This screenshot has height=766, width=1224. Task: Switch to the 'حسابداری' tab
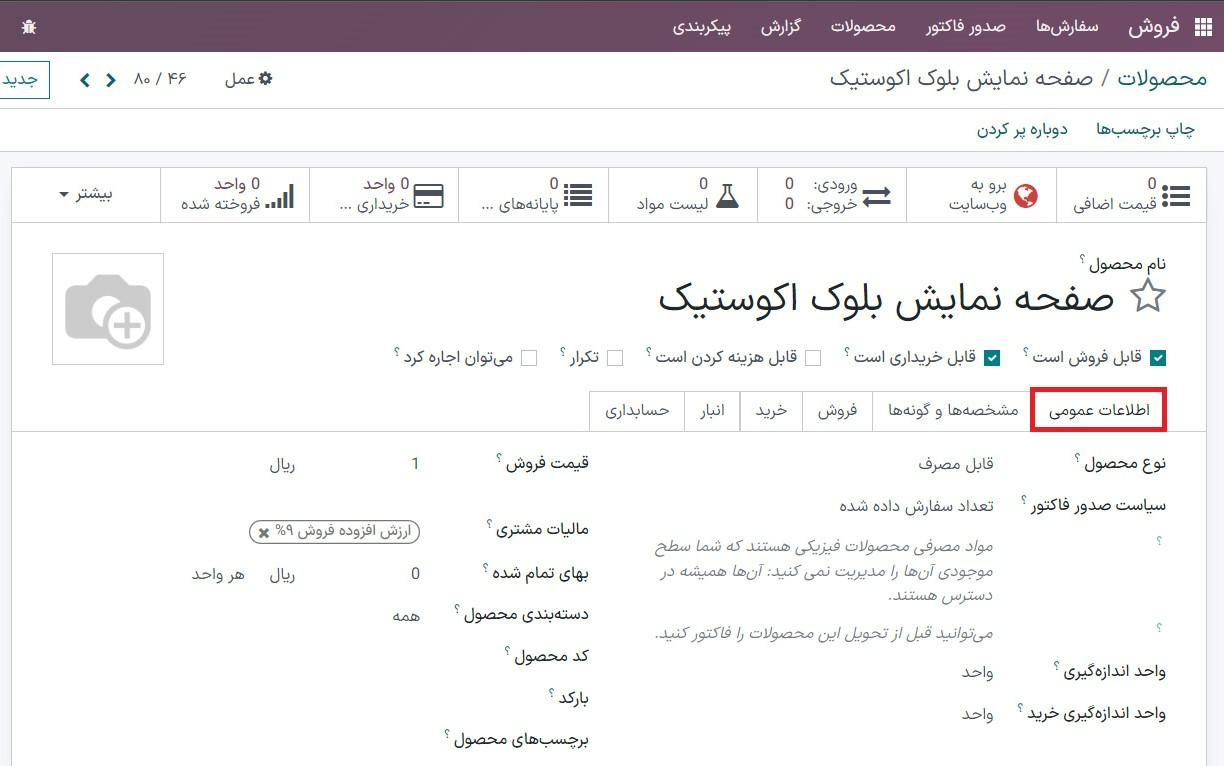click(x=636, y=411)
